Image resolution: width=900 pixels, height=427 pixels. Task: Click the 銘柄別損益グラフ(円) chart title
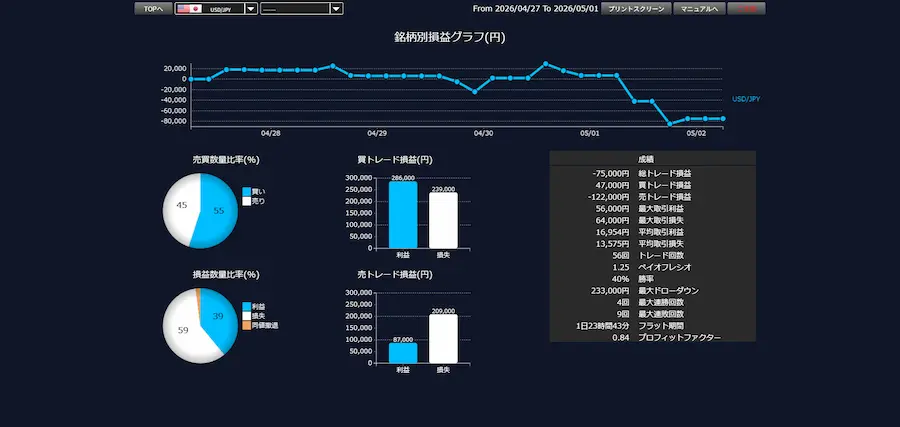pyautogui.click(x=449, y=37)
